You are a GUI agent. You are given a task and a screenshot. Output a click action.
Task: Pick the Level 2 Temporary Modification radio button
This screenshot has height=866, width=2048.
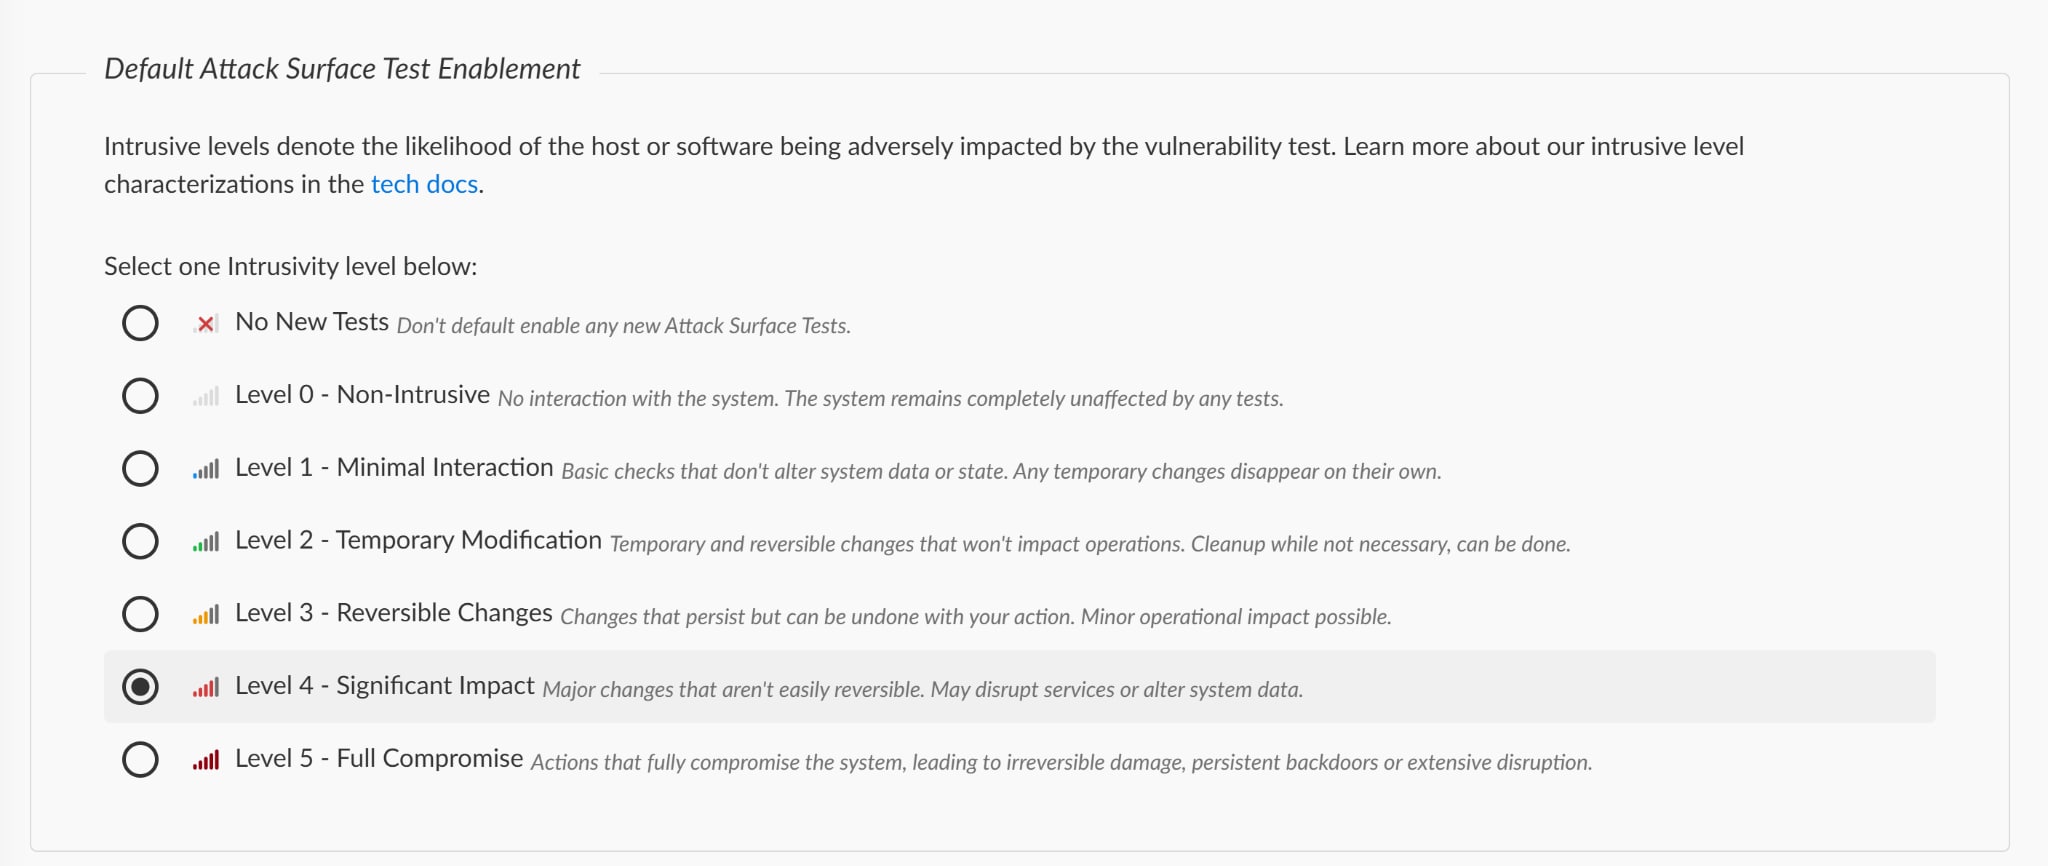140,541
